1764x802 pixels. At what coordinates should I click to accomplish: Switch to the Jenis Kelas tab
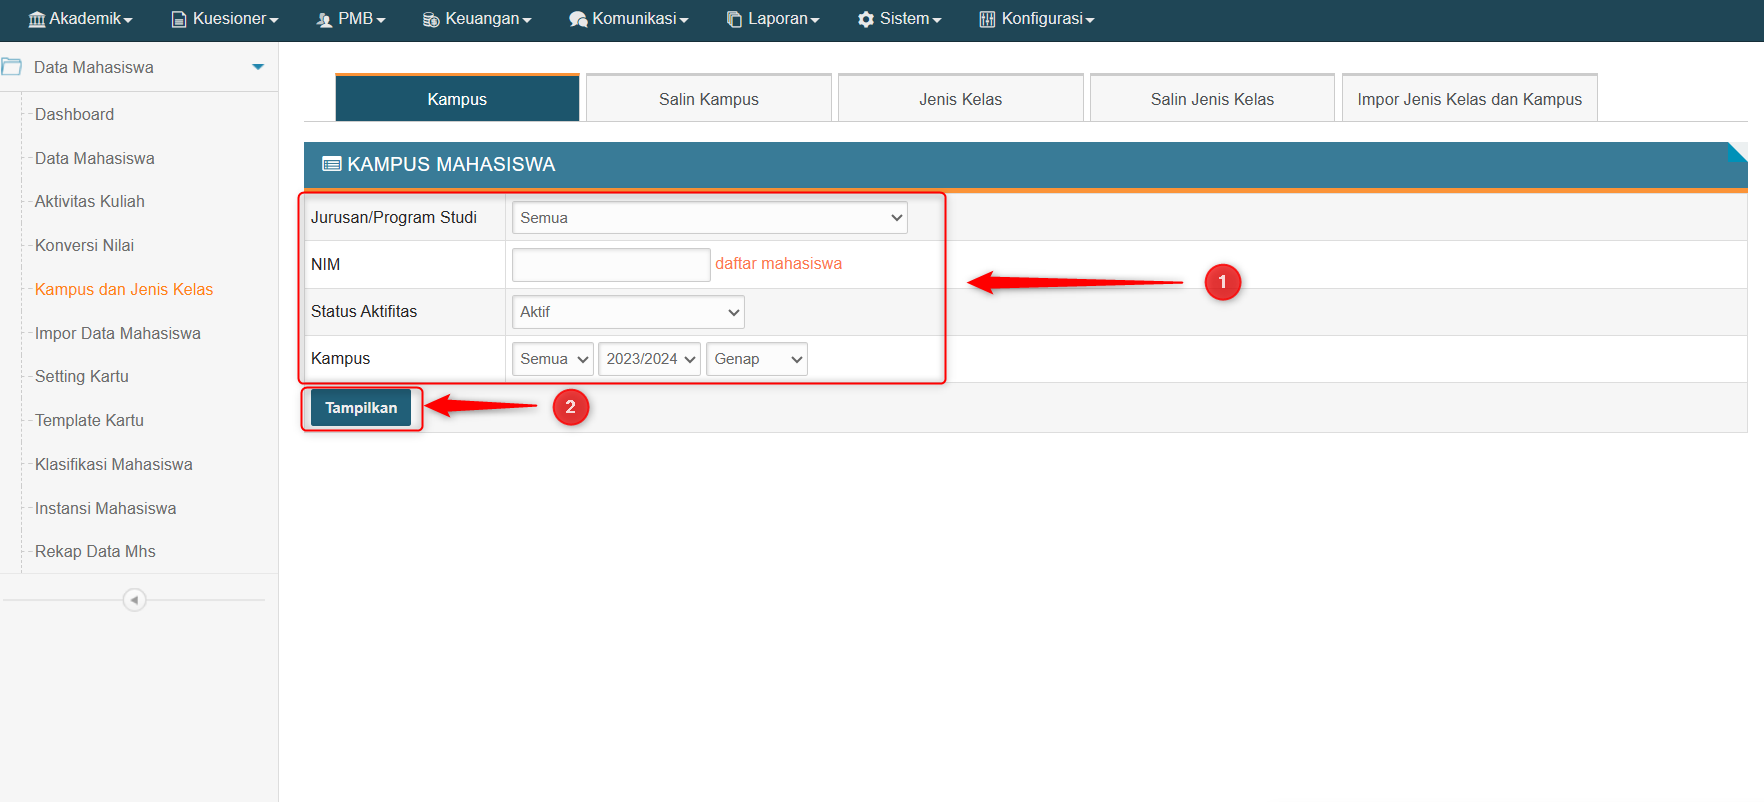pos(960,99)
